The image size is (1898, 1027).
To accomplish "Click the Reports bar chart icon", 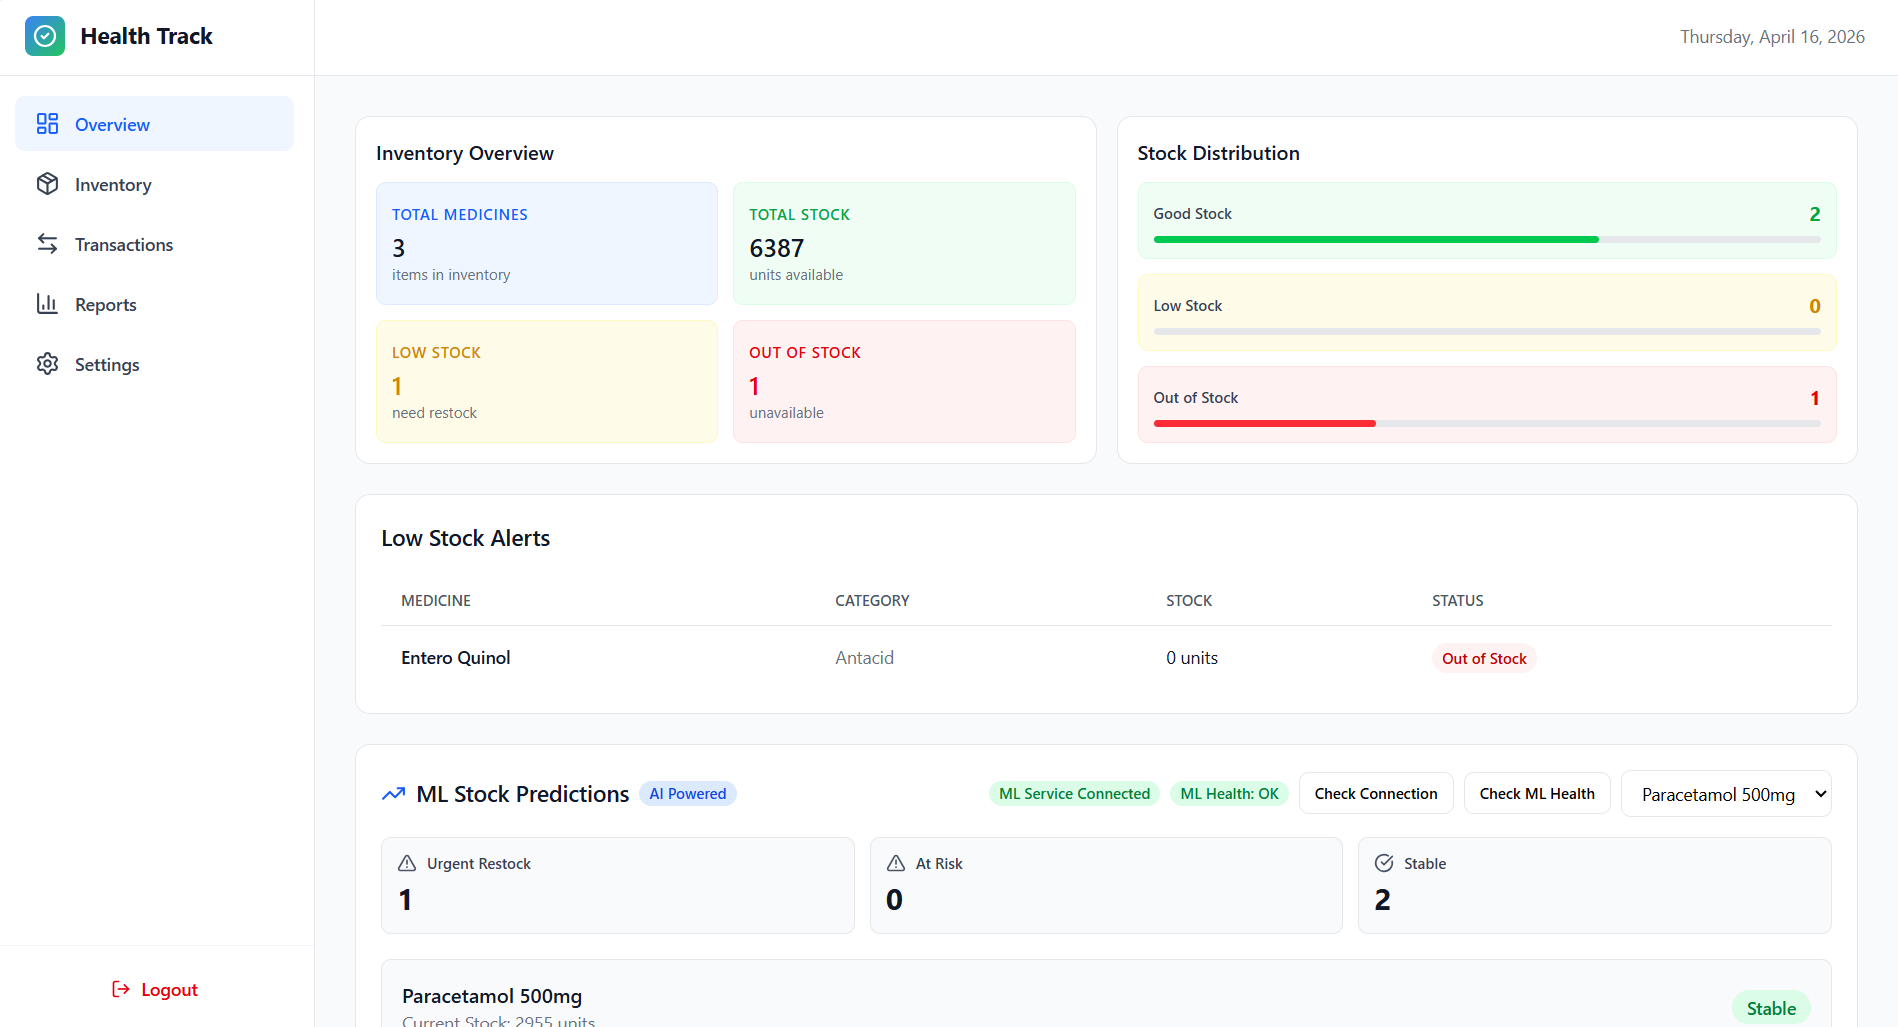I will click(x=47, y=304).
